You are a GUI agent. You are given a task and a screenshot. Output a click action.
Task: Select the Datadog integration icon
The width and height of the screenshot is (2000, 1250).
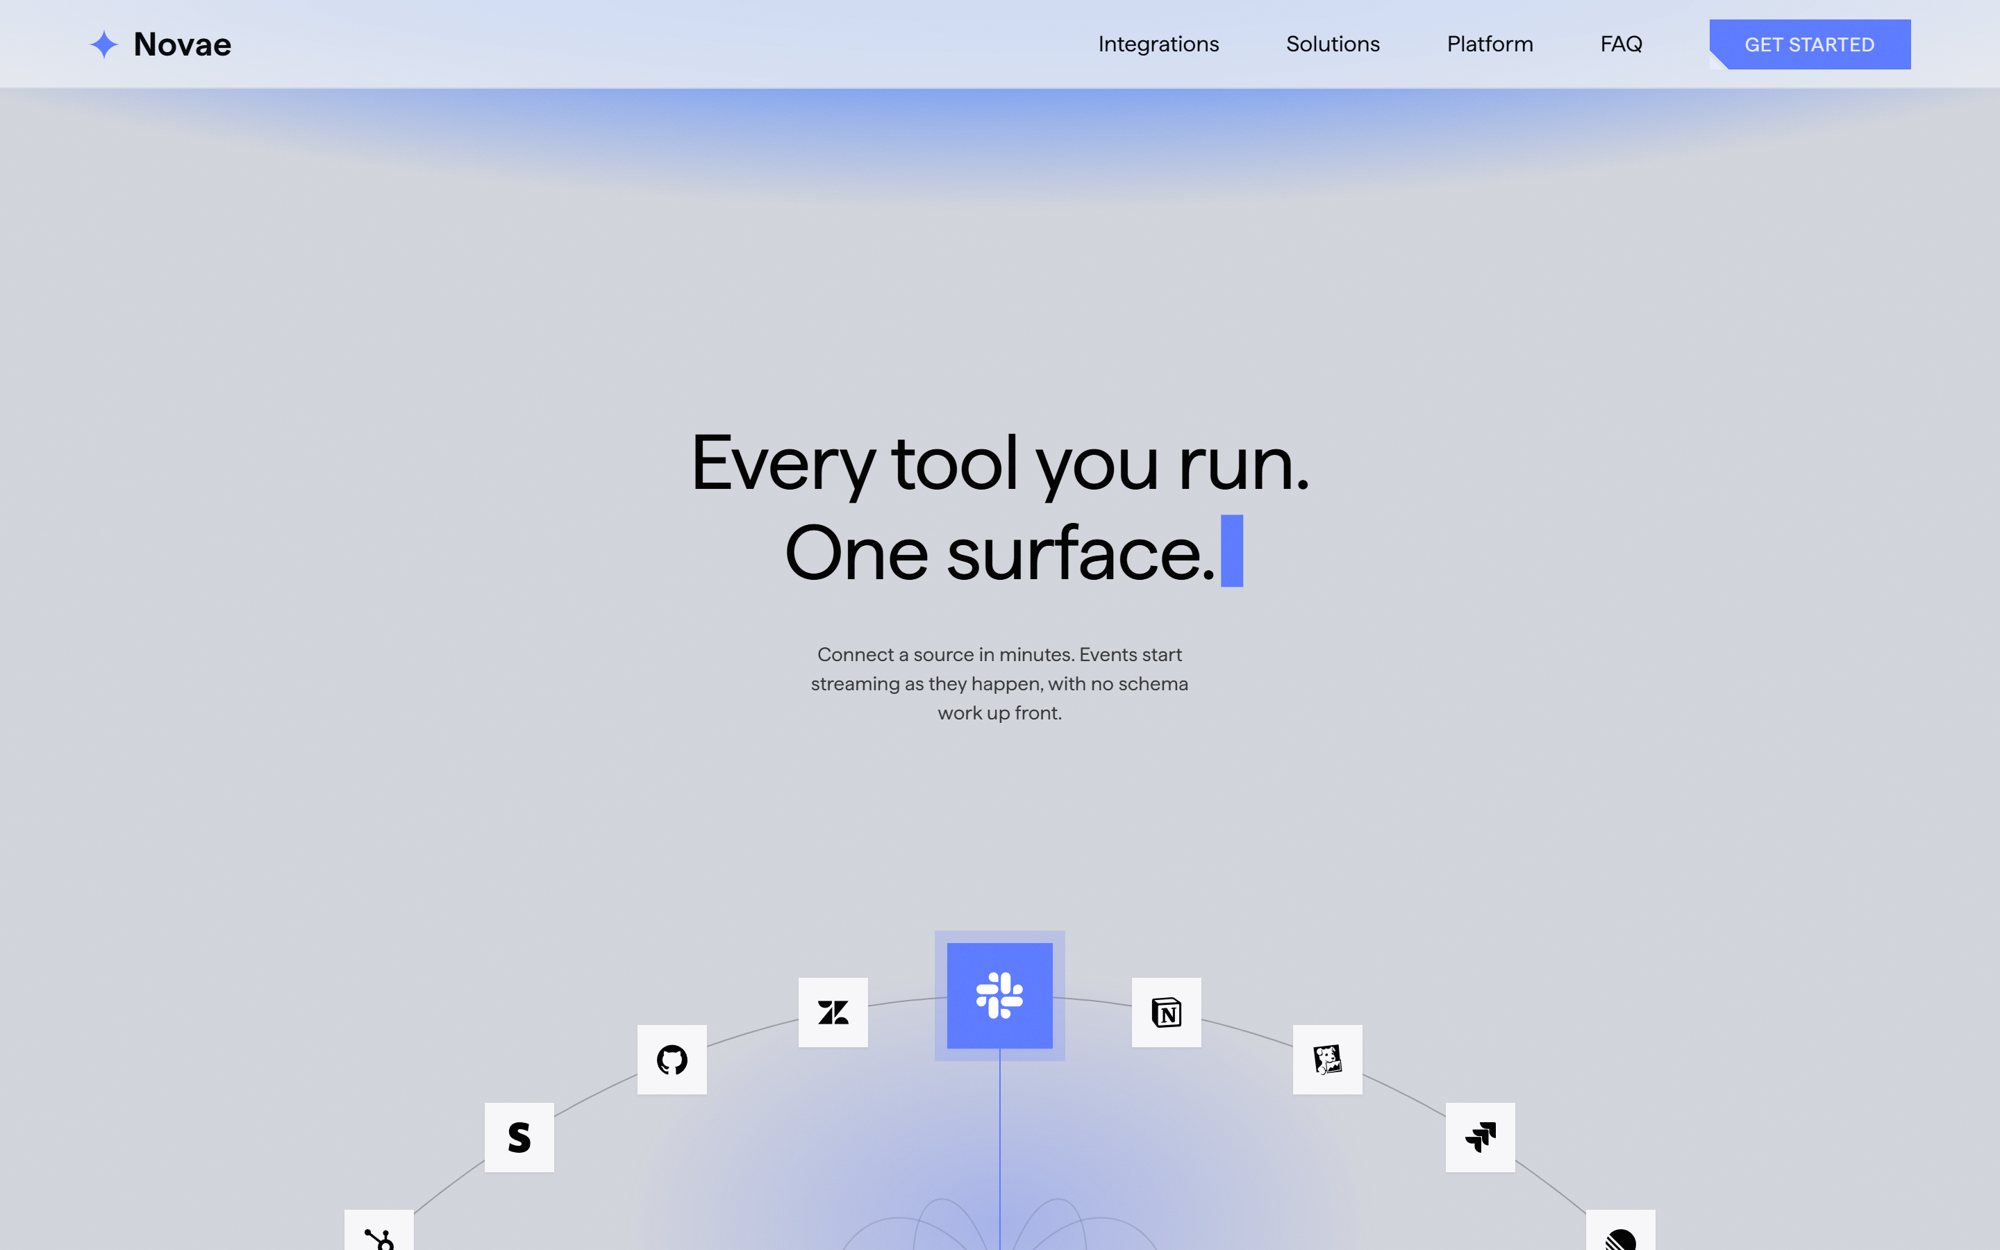[x=1327, y=1059]
